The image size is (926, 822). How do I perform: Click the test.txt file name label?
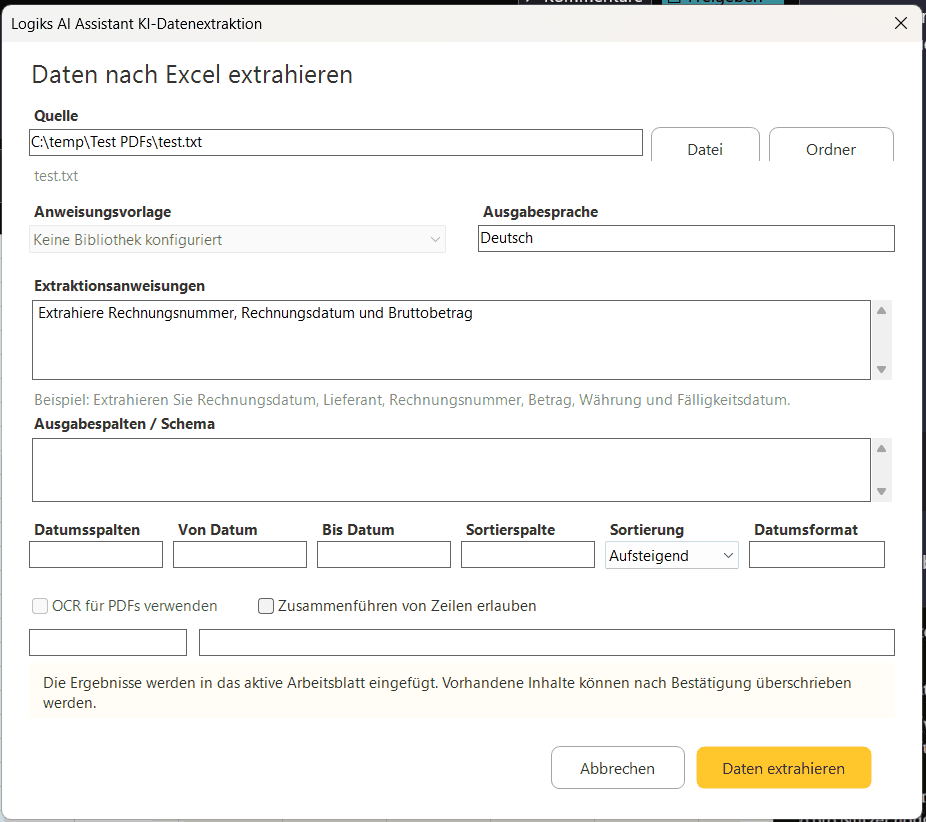(x=56, y=176)
